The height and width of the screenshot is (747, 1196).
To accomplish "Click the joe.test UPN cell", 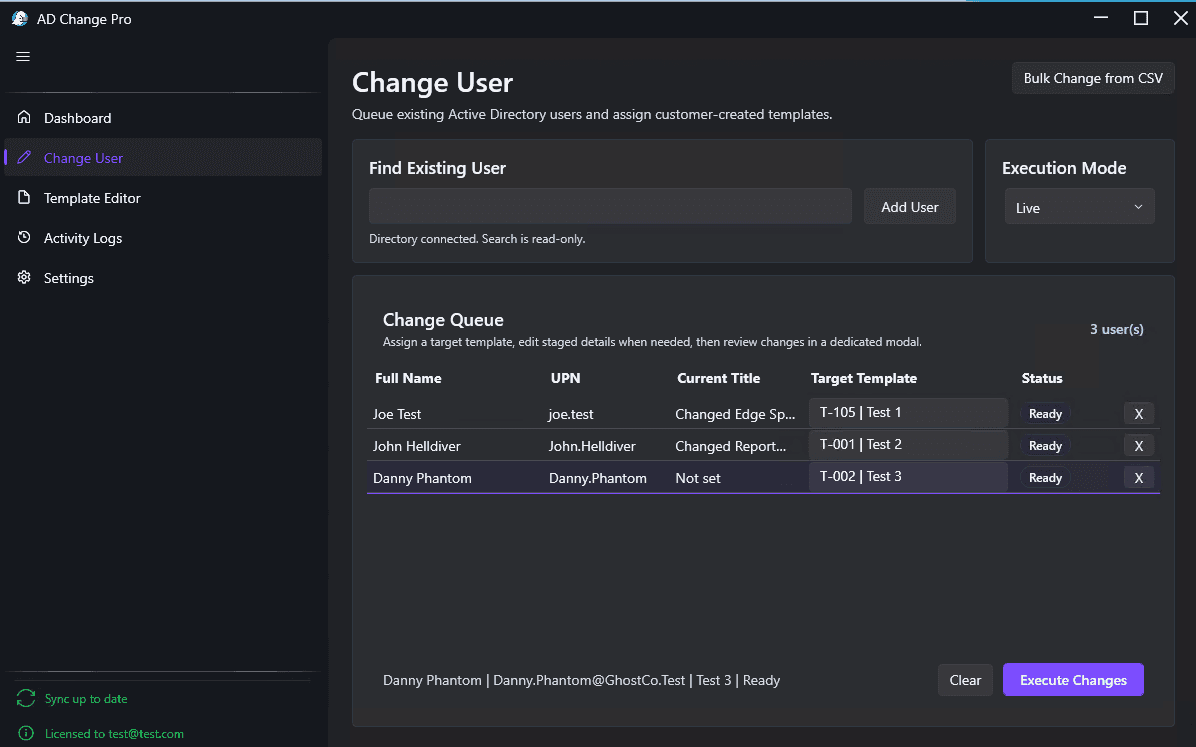I will tap(571, 414).
